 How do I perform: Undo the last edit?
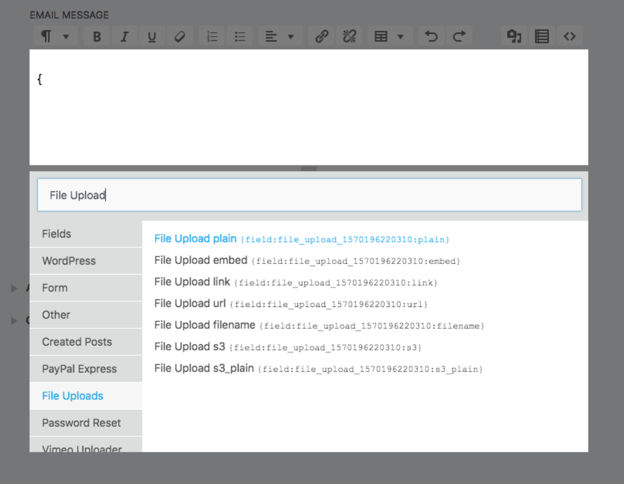[431, 37]
